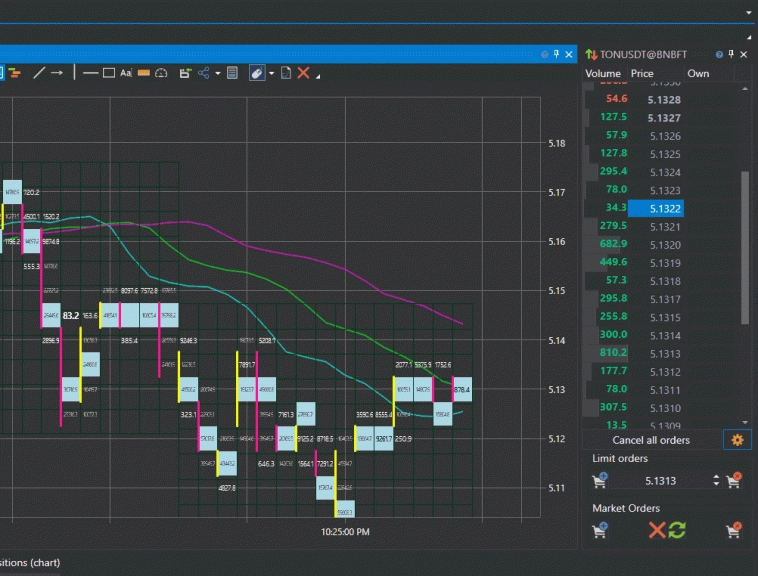
Task: Click limit price stepper arrows
Action: click(x=716, y=481)
